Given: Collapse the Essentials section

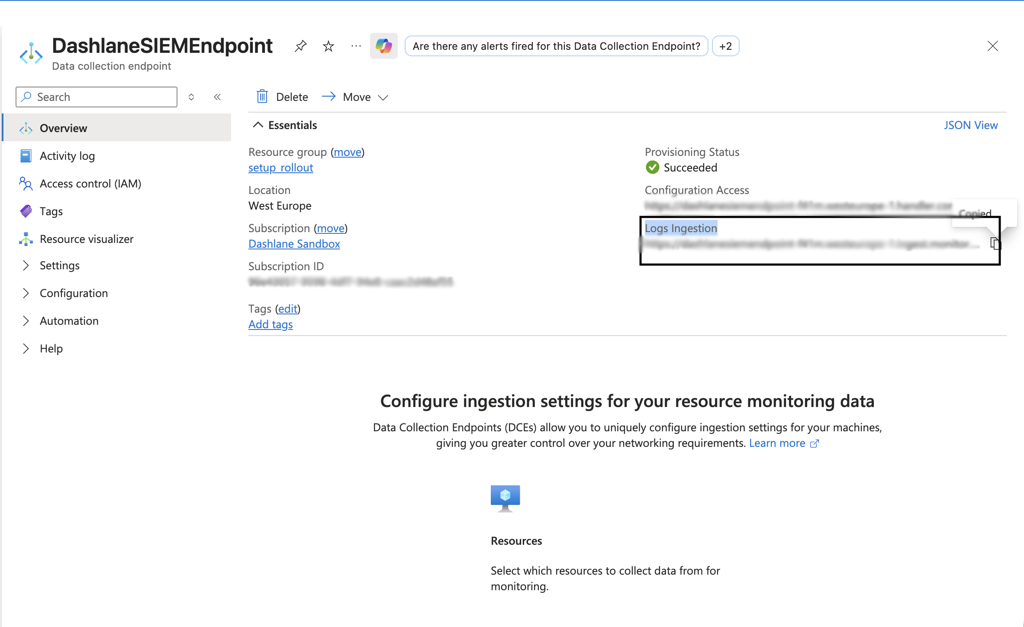Looking at the screenshot, I should (x=258, y=125).
